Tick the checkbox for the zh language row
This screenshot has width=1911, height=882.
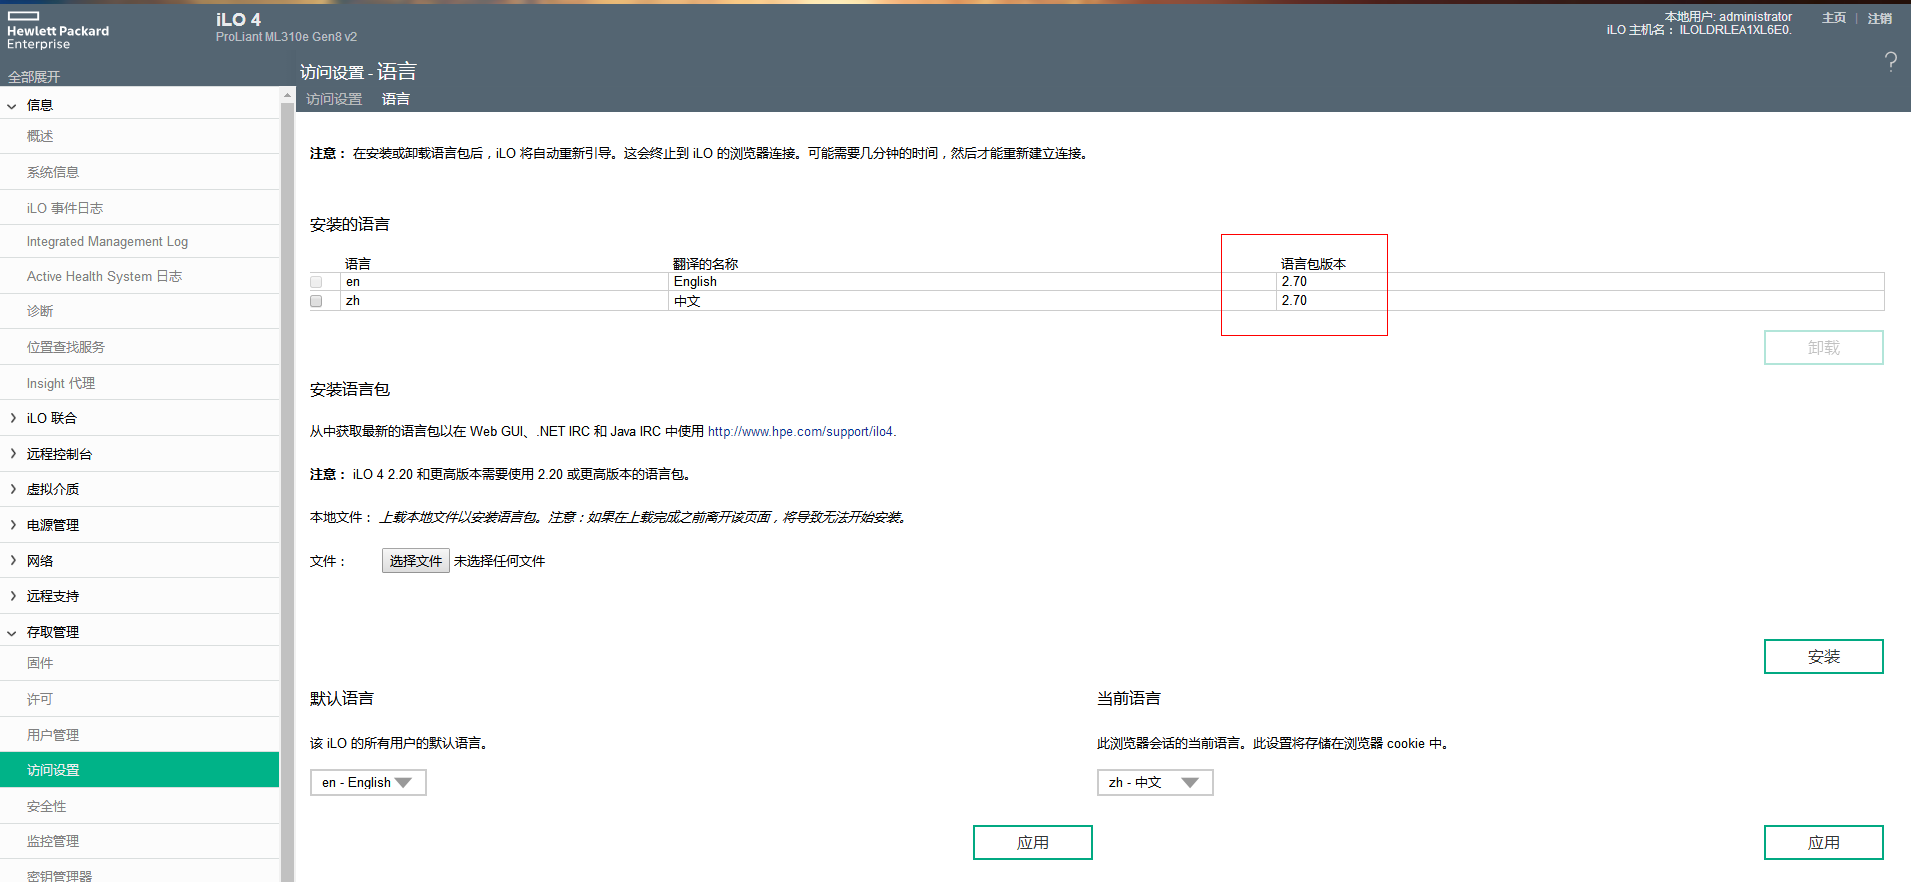pos(316,301)
